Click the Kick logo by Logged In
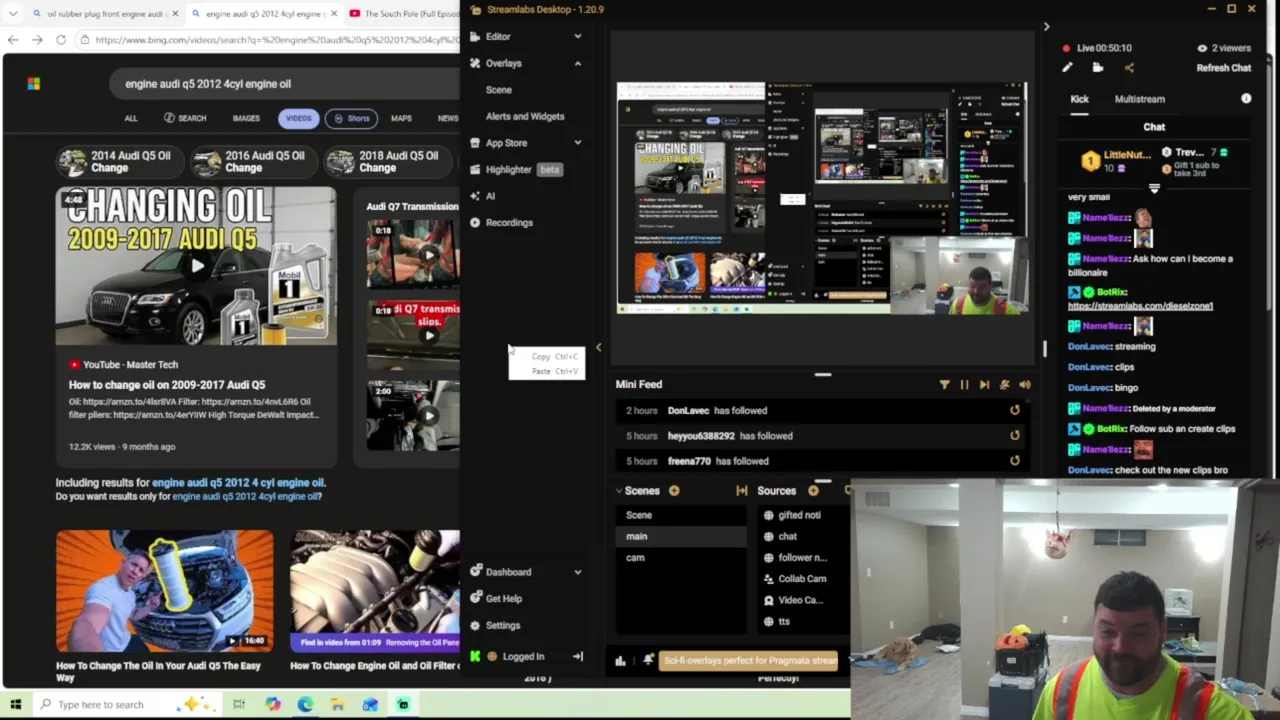This screenshot has width=1280, height=720. click(x=475, y=657)
